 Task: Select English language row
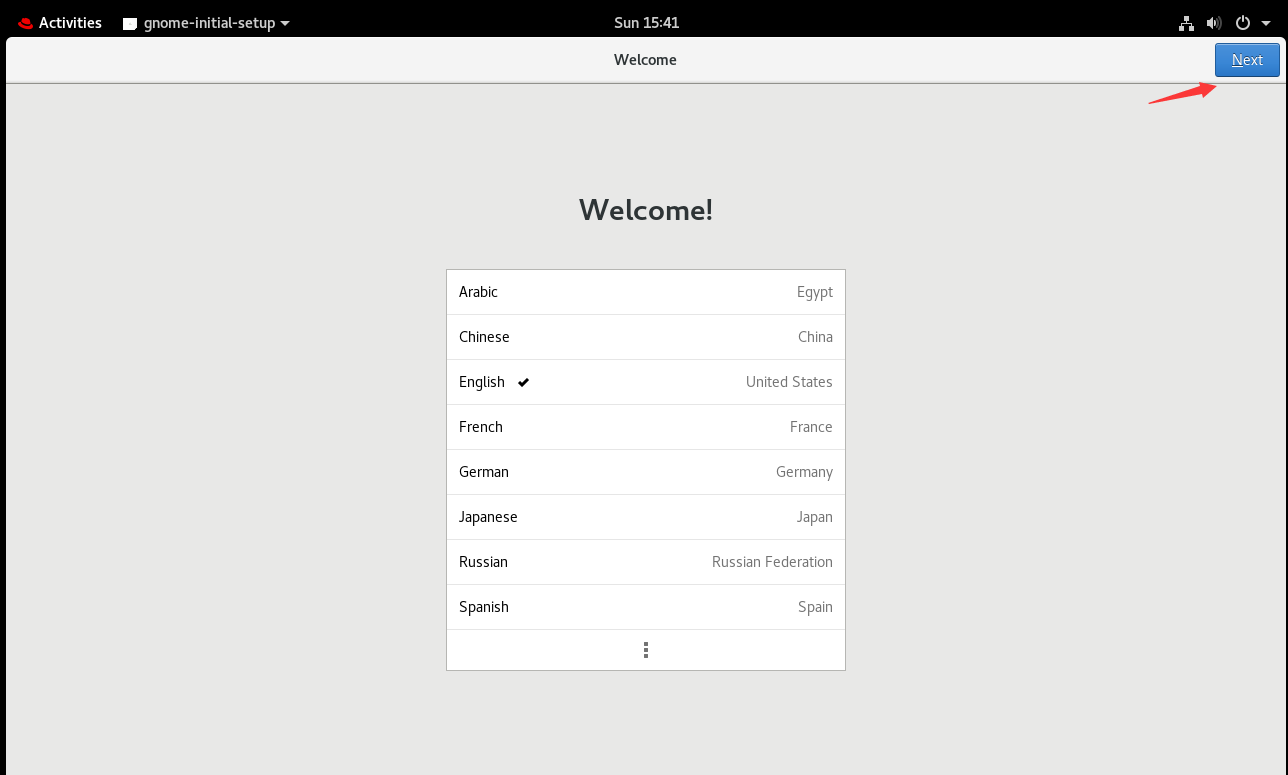point(646,382)
